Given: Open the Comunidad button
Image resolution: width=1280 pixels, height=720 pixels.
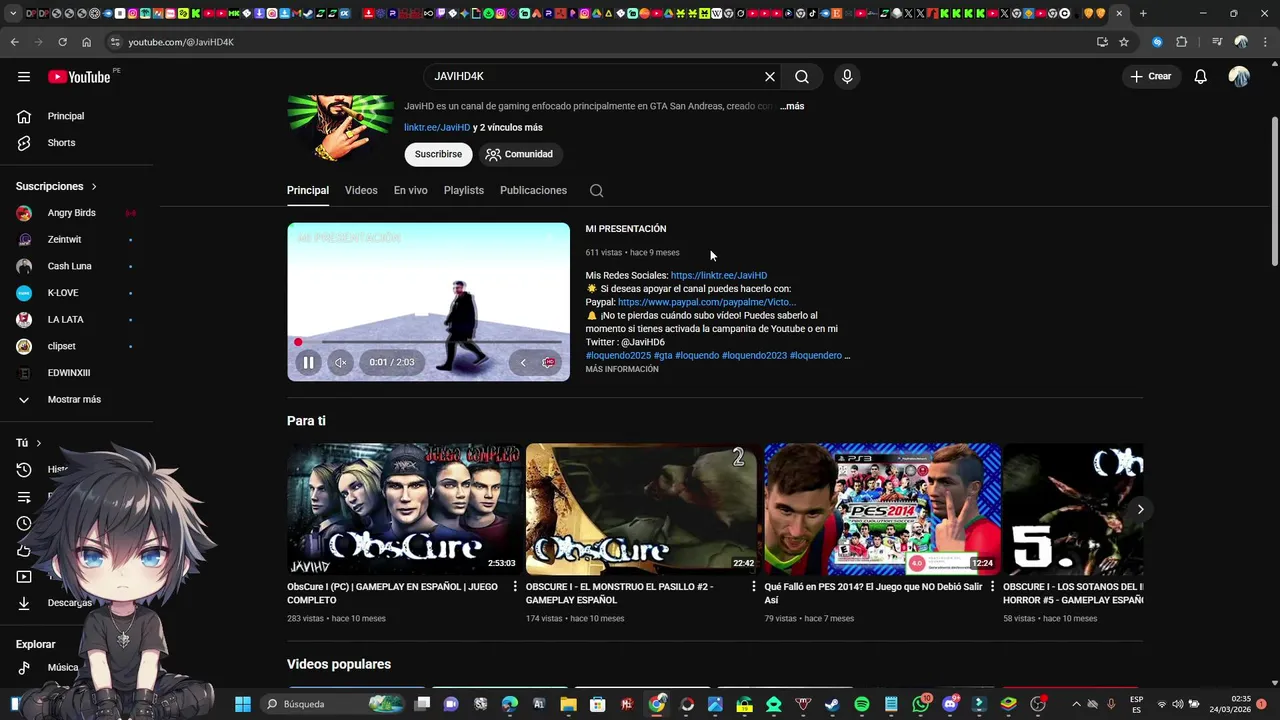Looking at the screenshot, I should 519,154.
